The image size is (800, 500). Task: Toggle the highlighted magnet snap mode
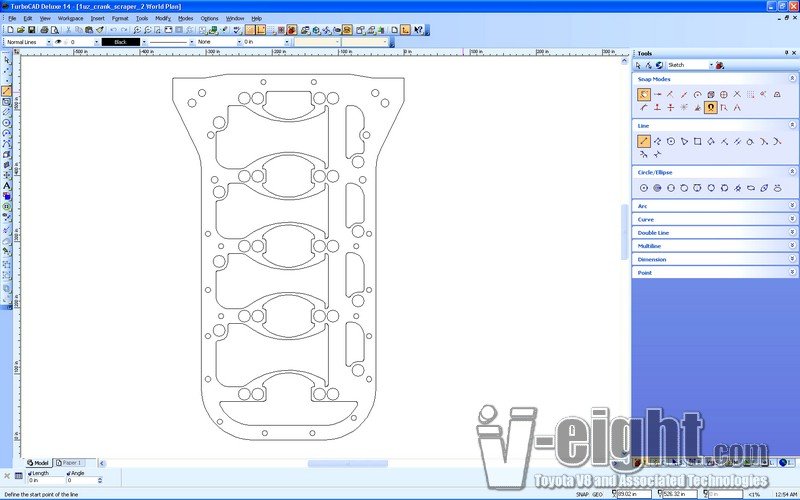point(710,107)
